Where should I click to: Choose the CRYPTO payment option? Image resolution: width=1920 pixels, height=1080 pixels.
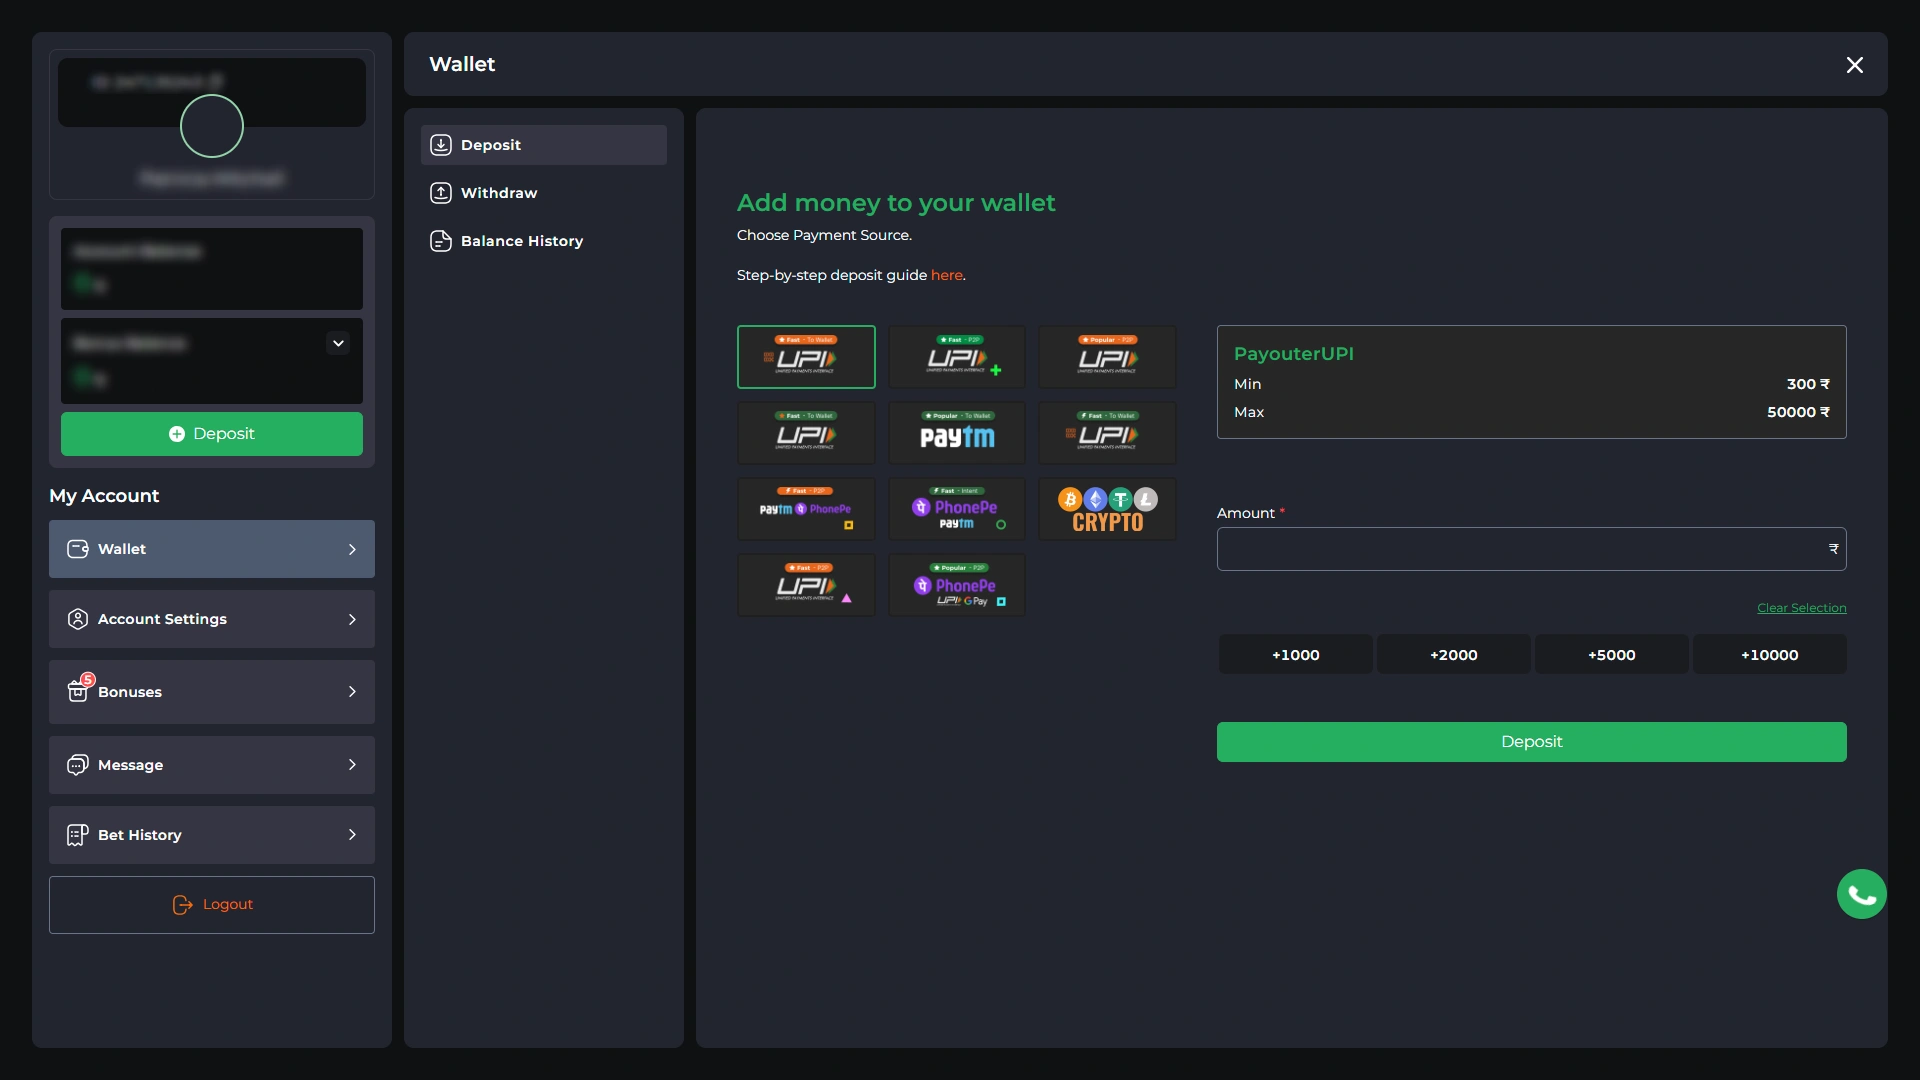(x=1108, y=509)
